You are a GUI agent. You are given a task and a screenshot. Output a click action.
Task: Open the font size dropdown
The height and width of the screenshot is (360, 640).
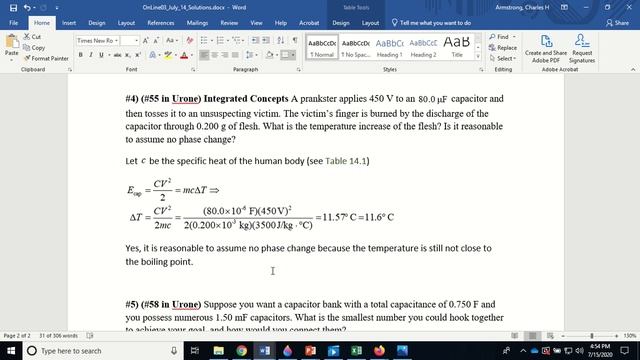pos(136,40)
